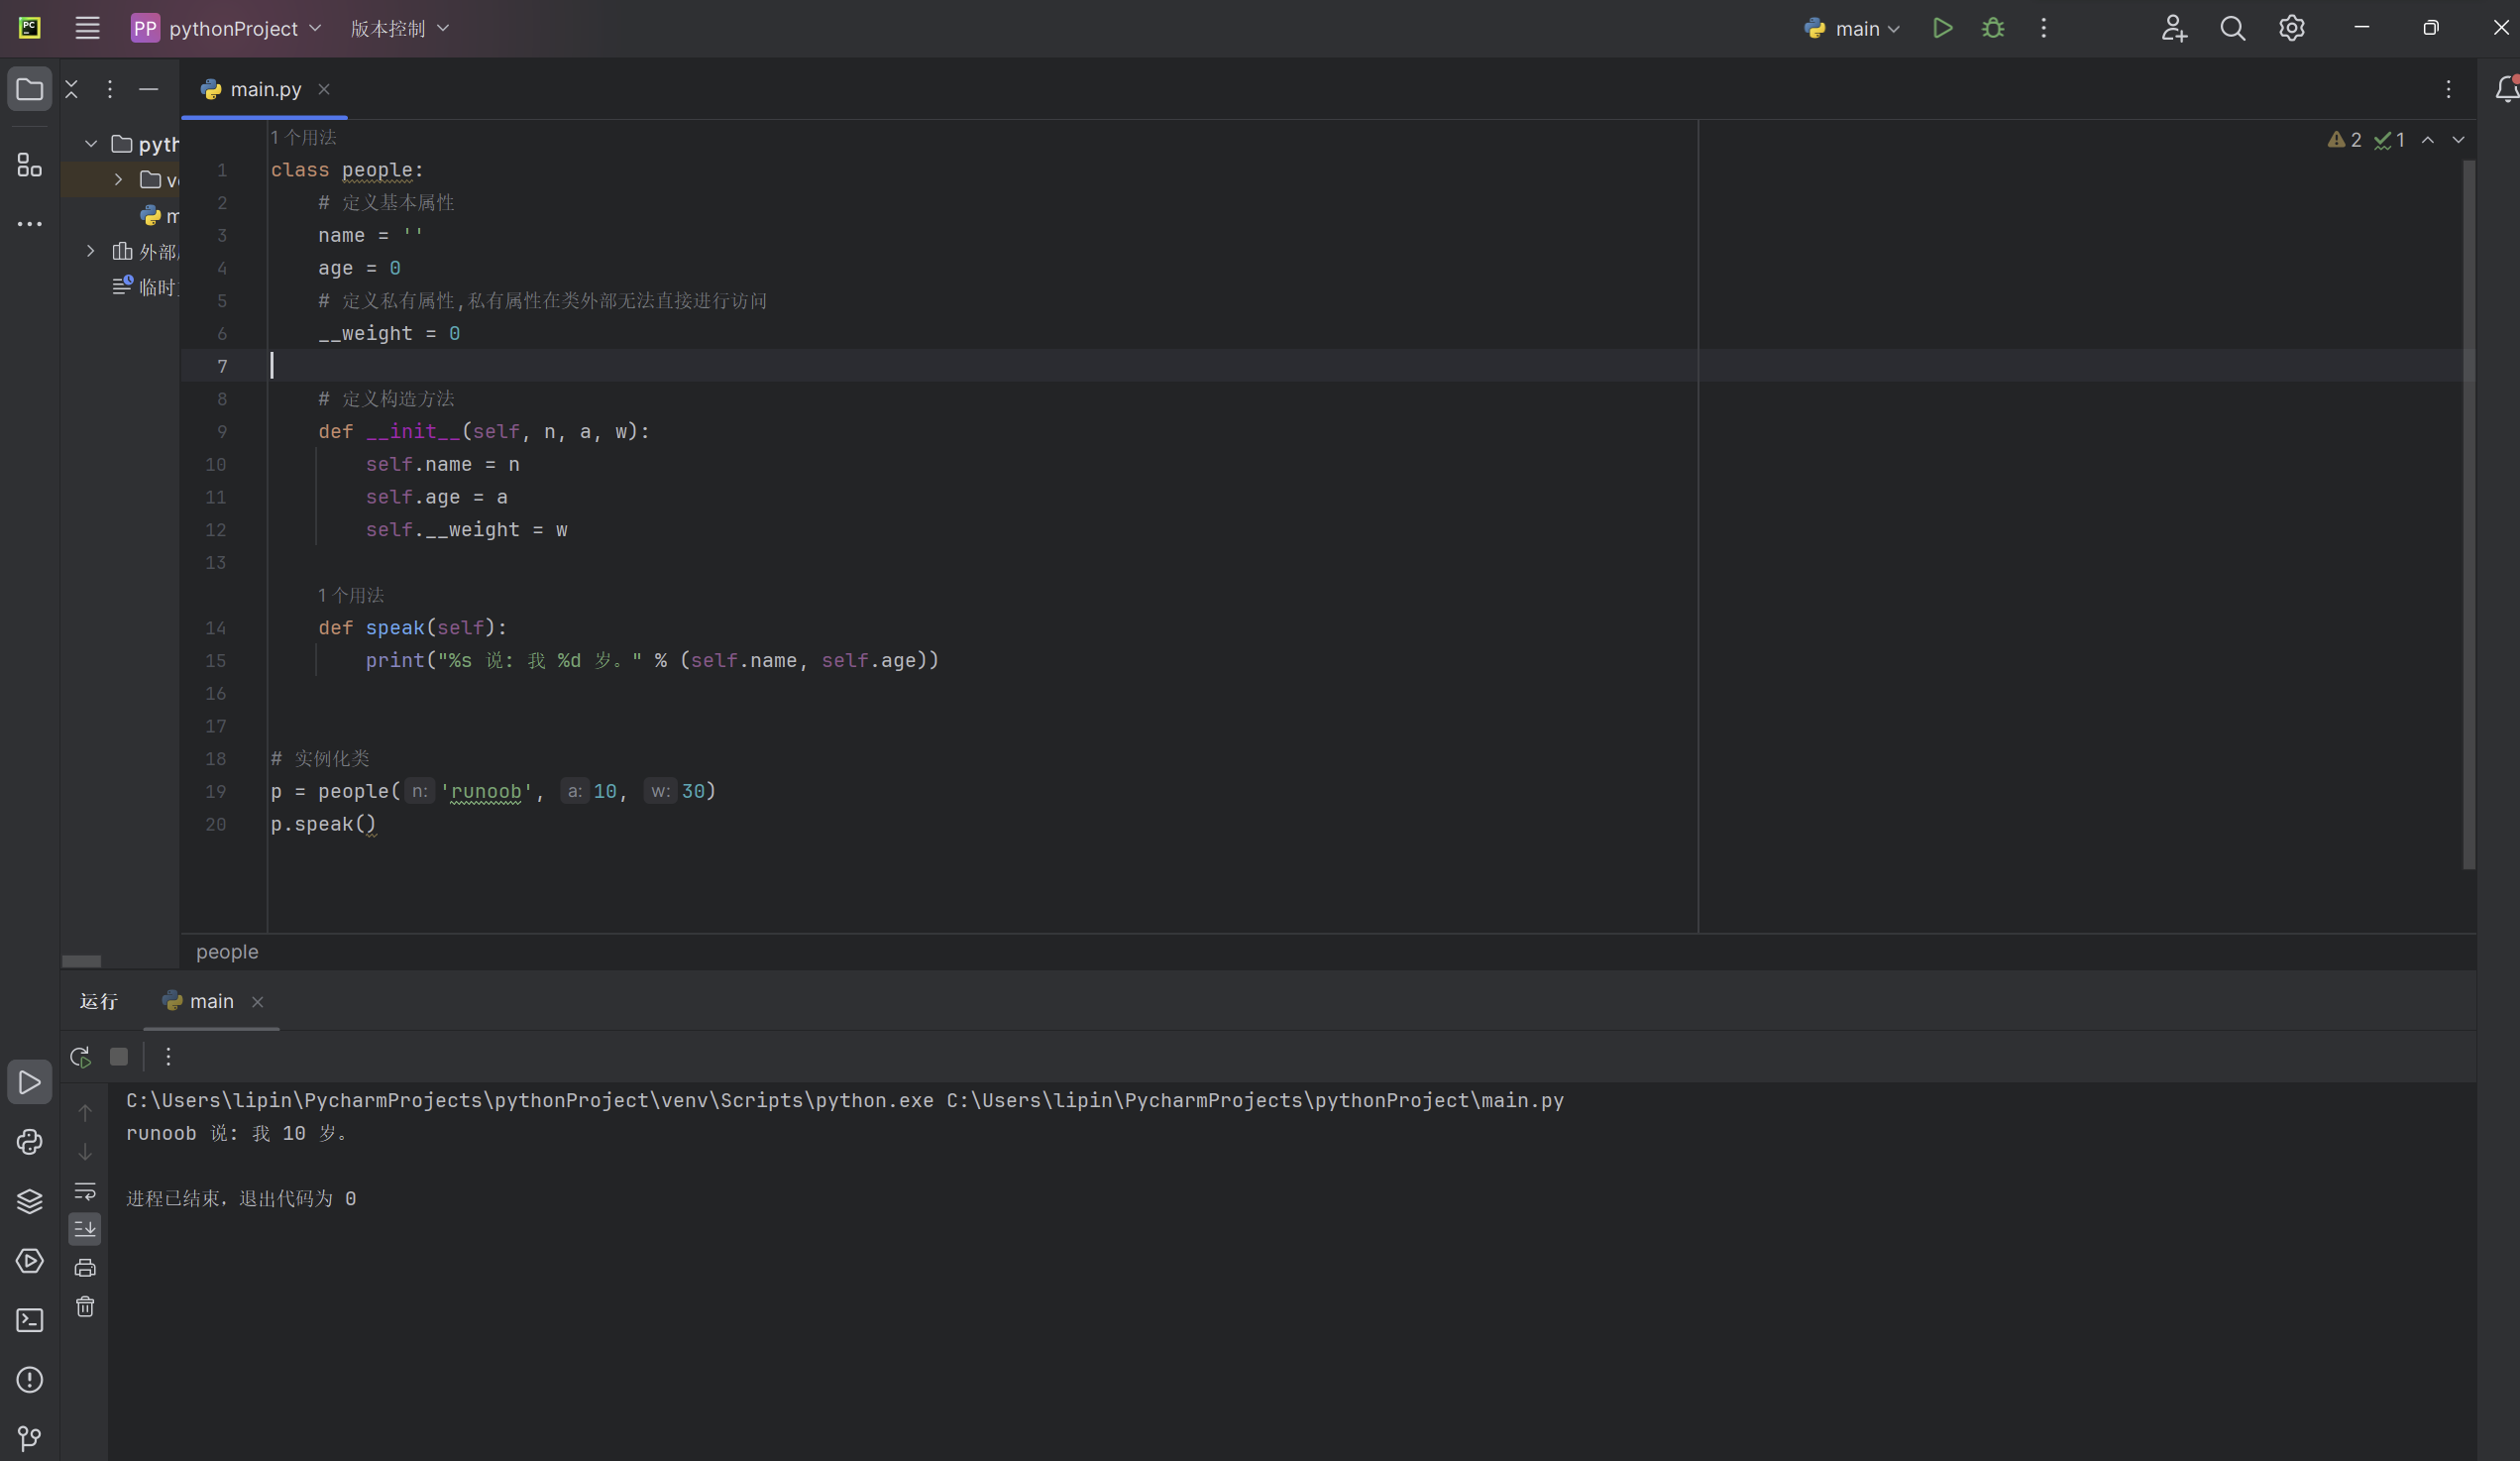This screenshot has width=2520, height=1461.
Task: Run main with the green play button
Action: point(1942,28)
